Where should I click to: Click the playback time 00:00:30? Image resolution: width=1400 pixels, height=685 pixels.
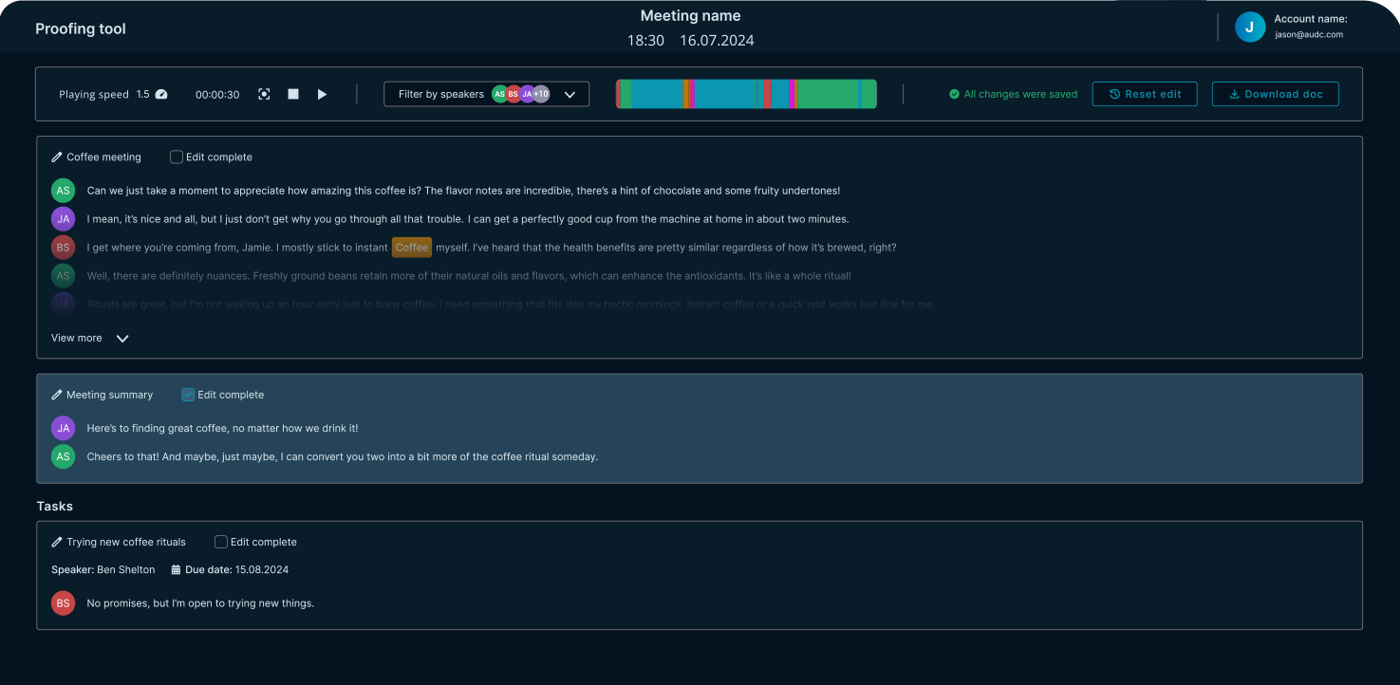click(x=217, y=95)
